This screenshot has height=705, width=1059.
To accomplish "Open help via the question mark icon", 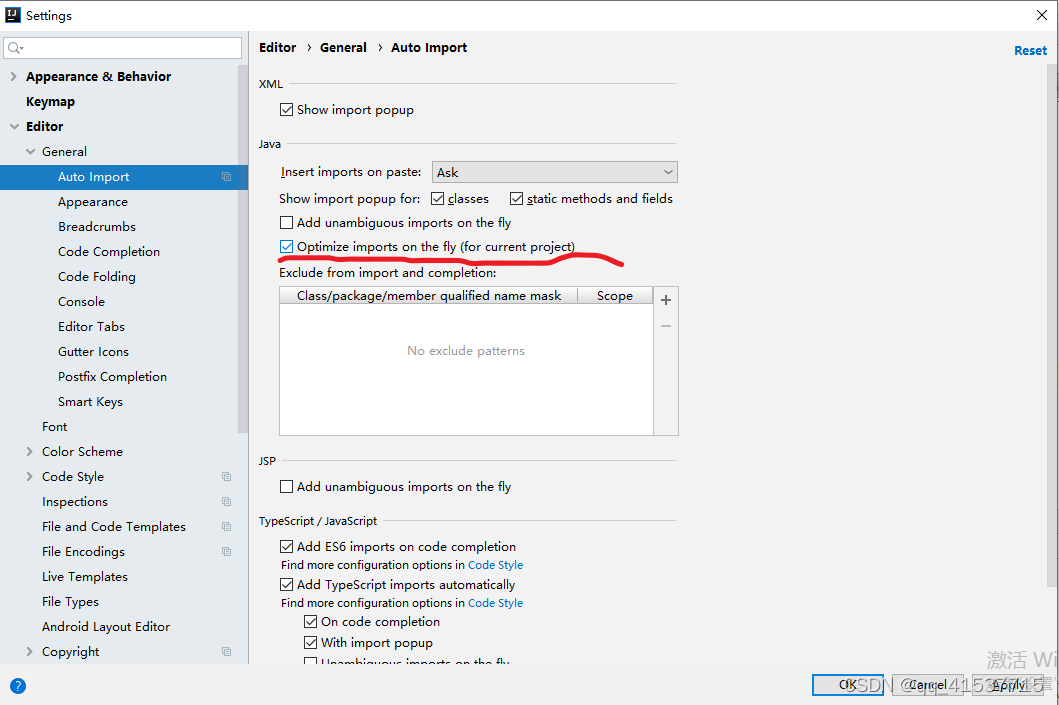I will click(18, 686).
